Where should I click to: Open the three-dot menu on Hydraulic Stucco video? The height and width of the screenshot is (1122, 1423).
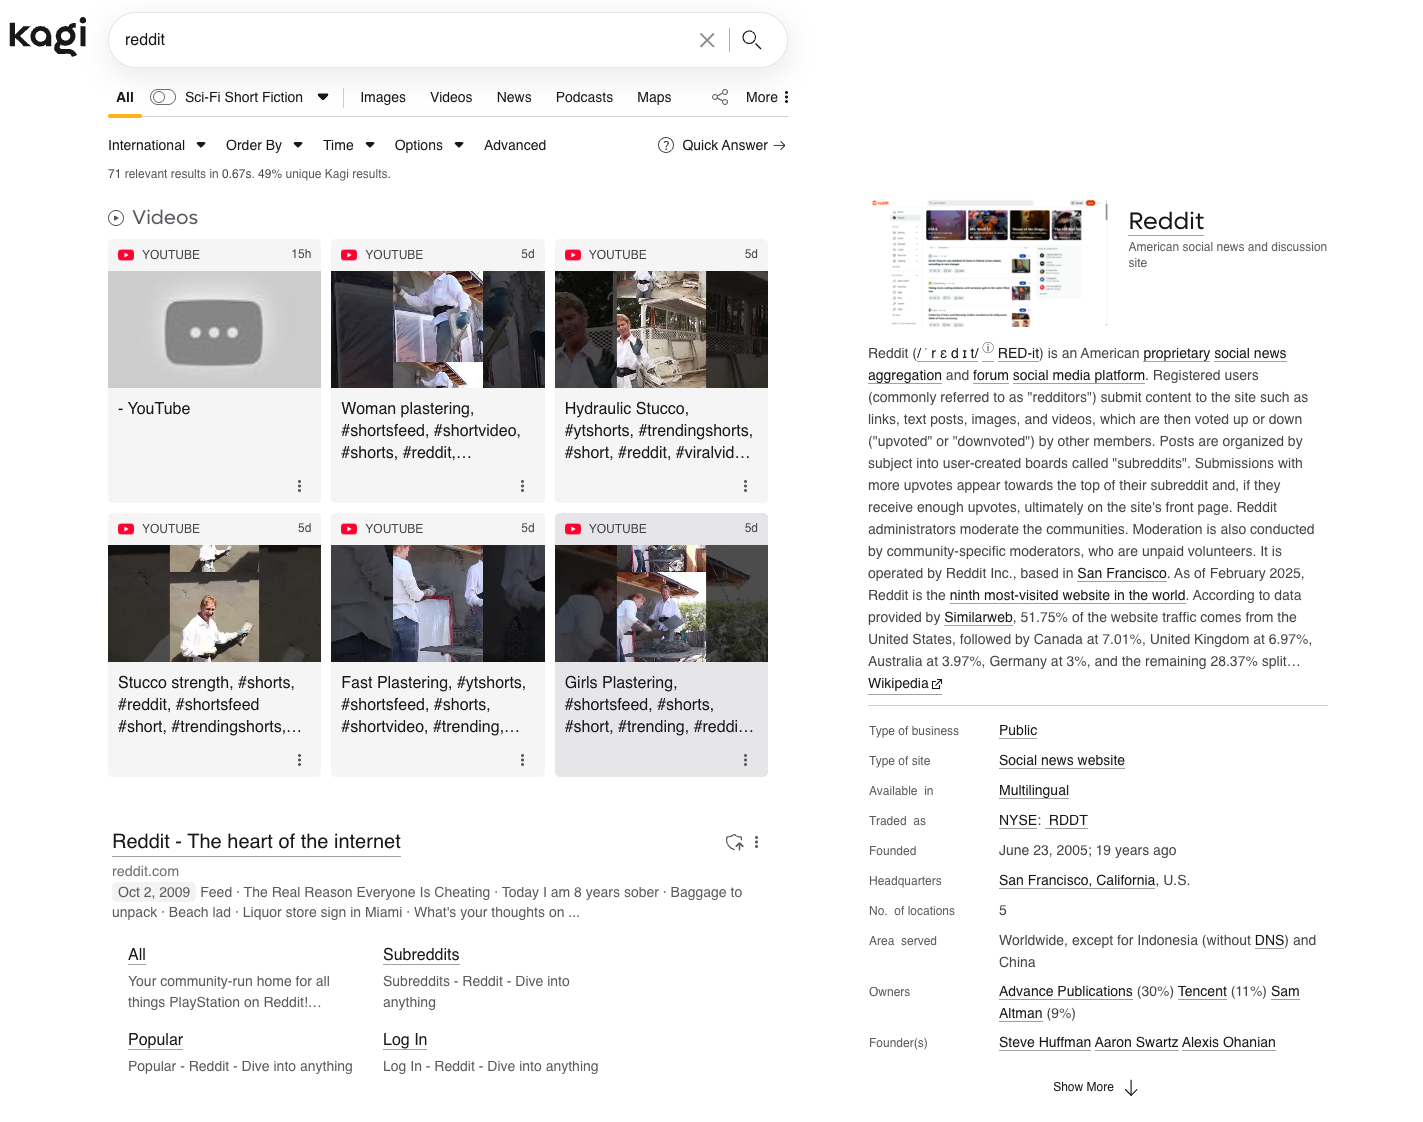click(745, 486)
